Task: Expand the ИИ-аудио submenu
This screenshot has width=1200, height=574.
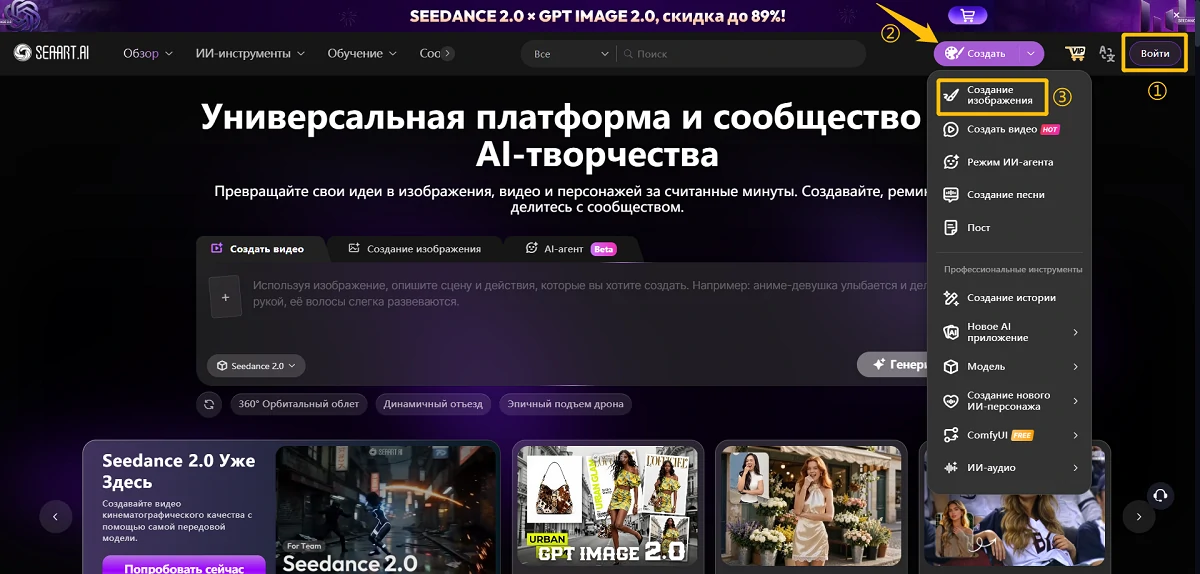Action: (1075, 468)
